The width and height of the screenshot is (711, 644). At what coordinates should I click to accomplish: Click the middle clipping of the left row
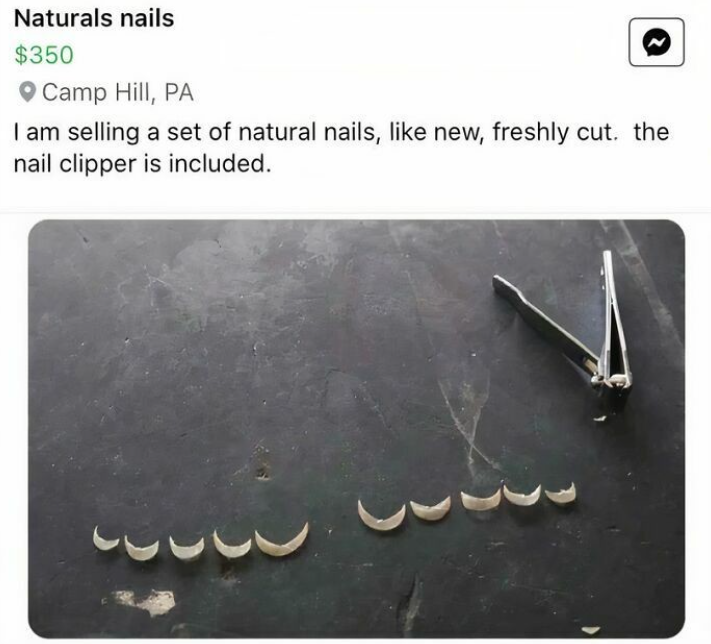click(x=187, y=547)
